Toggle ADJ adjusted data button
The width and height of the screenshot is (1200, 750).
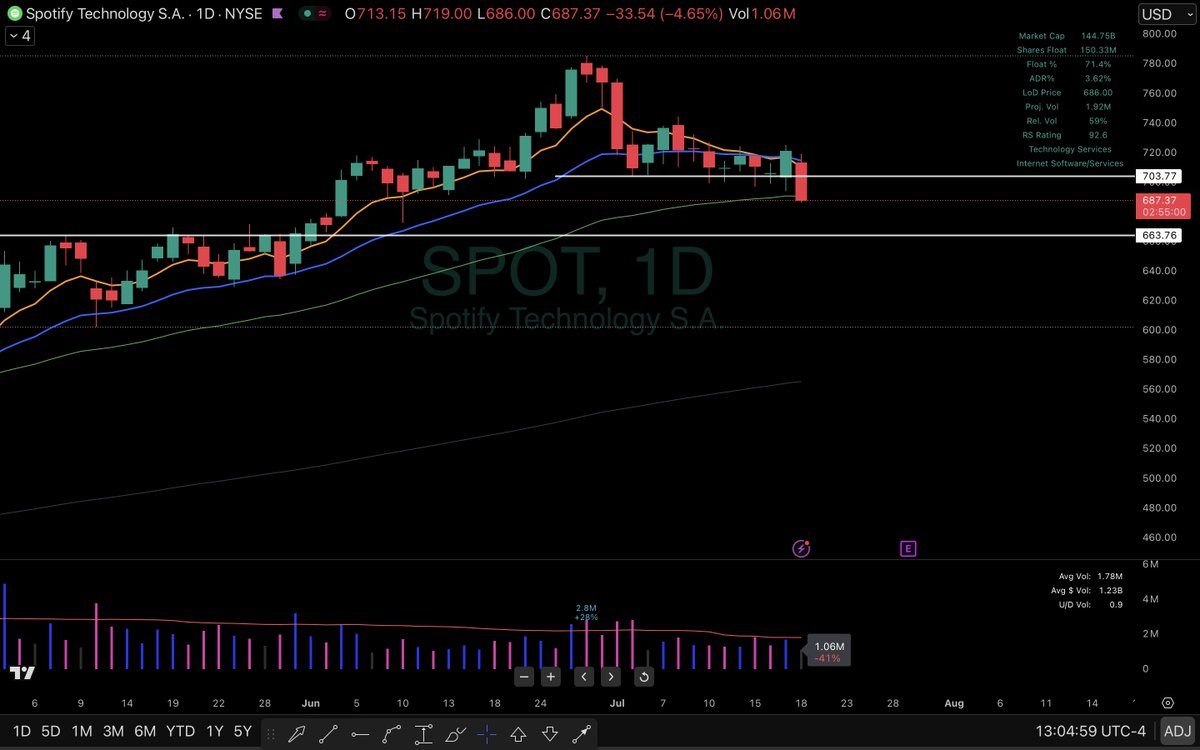[x=1178, y=733]
